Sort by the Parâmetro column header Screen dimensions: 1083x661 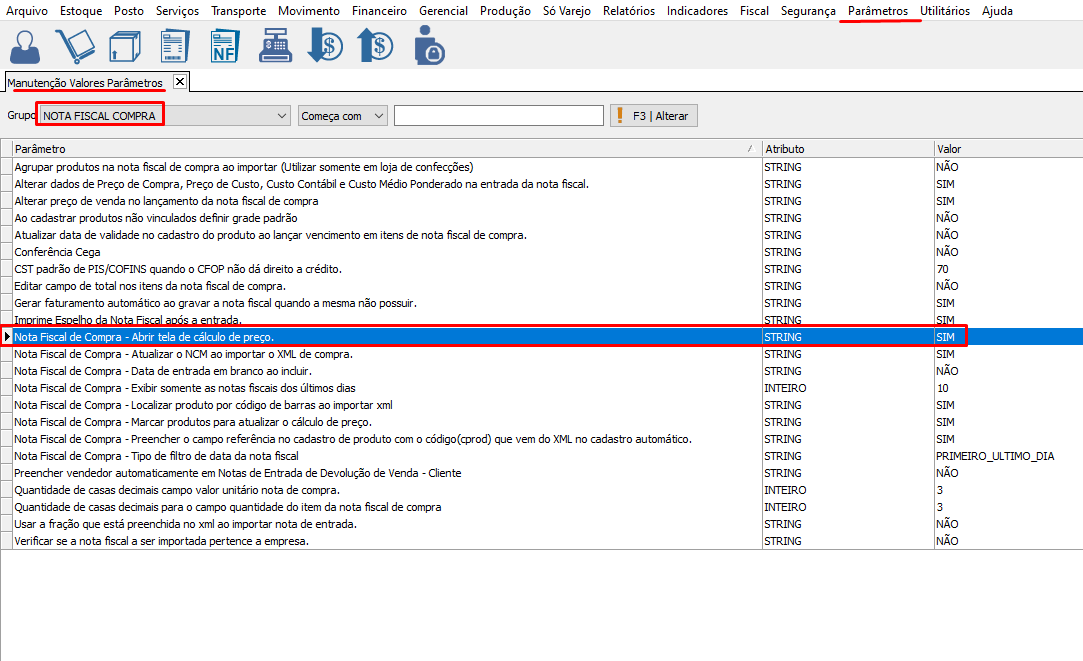[380, 149]
